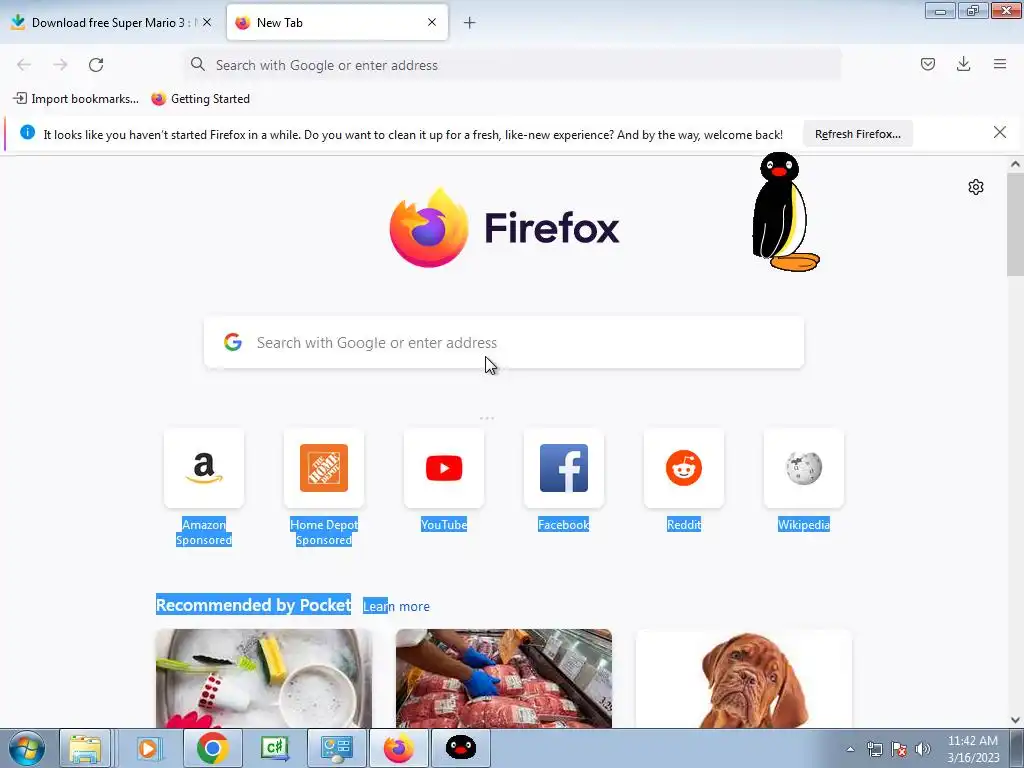Close the Super Mario 3 tab
This screenshot has width=1024, height=768.
click(207, 22)
